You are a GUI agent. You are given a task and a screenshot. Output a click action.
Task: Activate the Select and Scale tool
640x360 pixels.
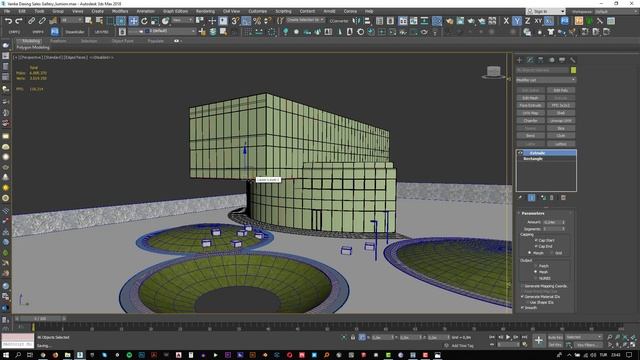(x=155, y=20)
